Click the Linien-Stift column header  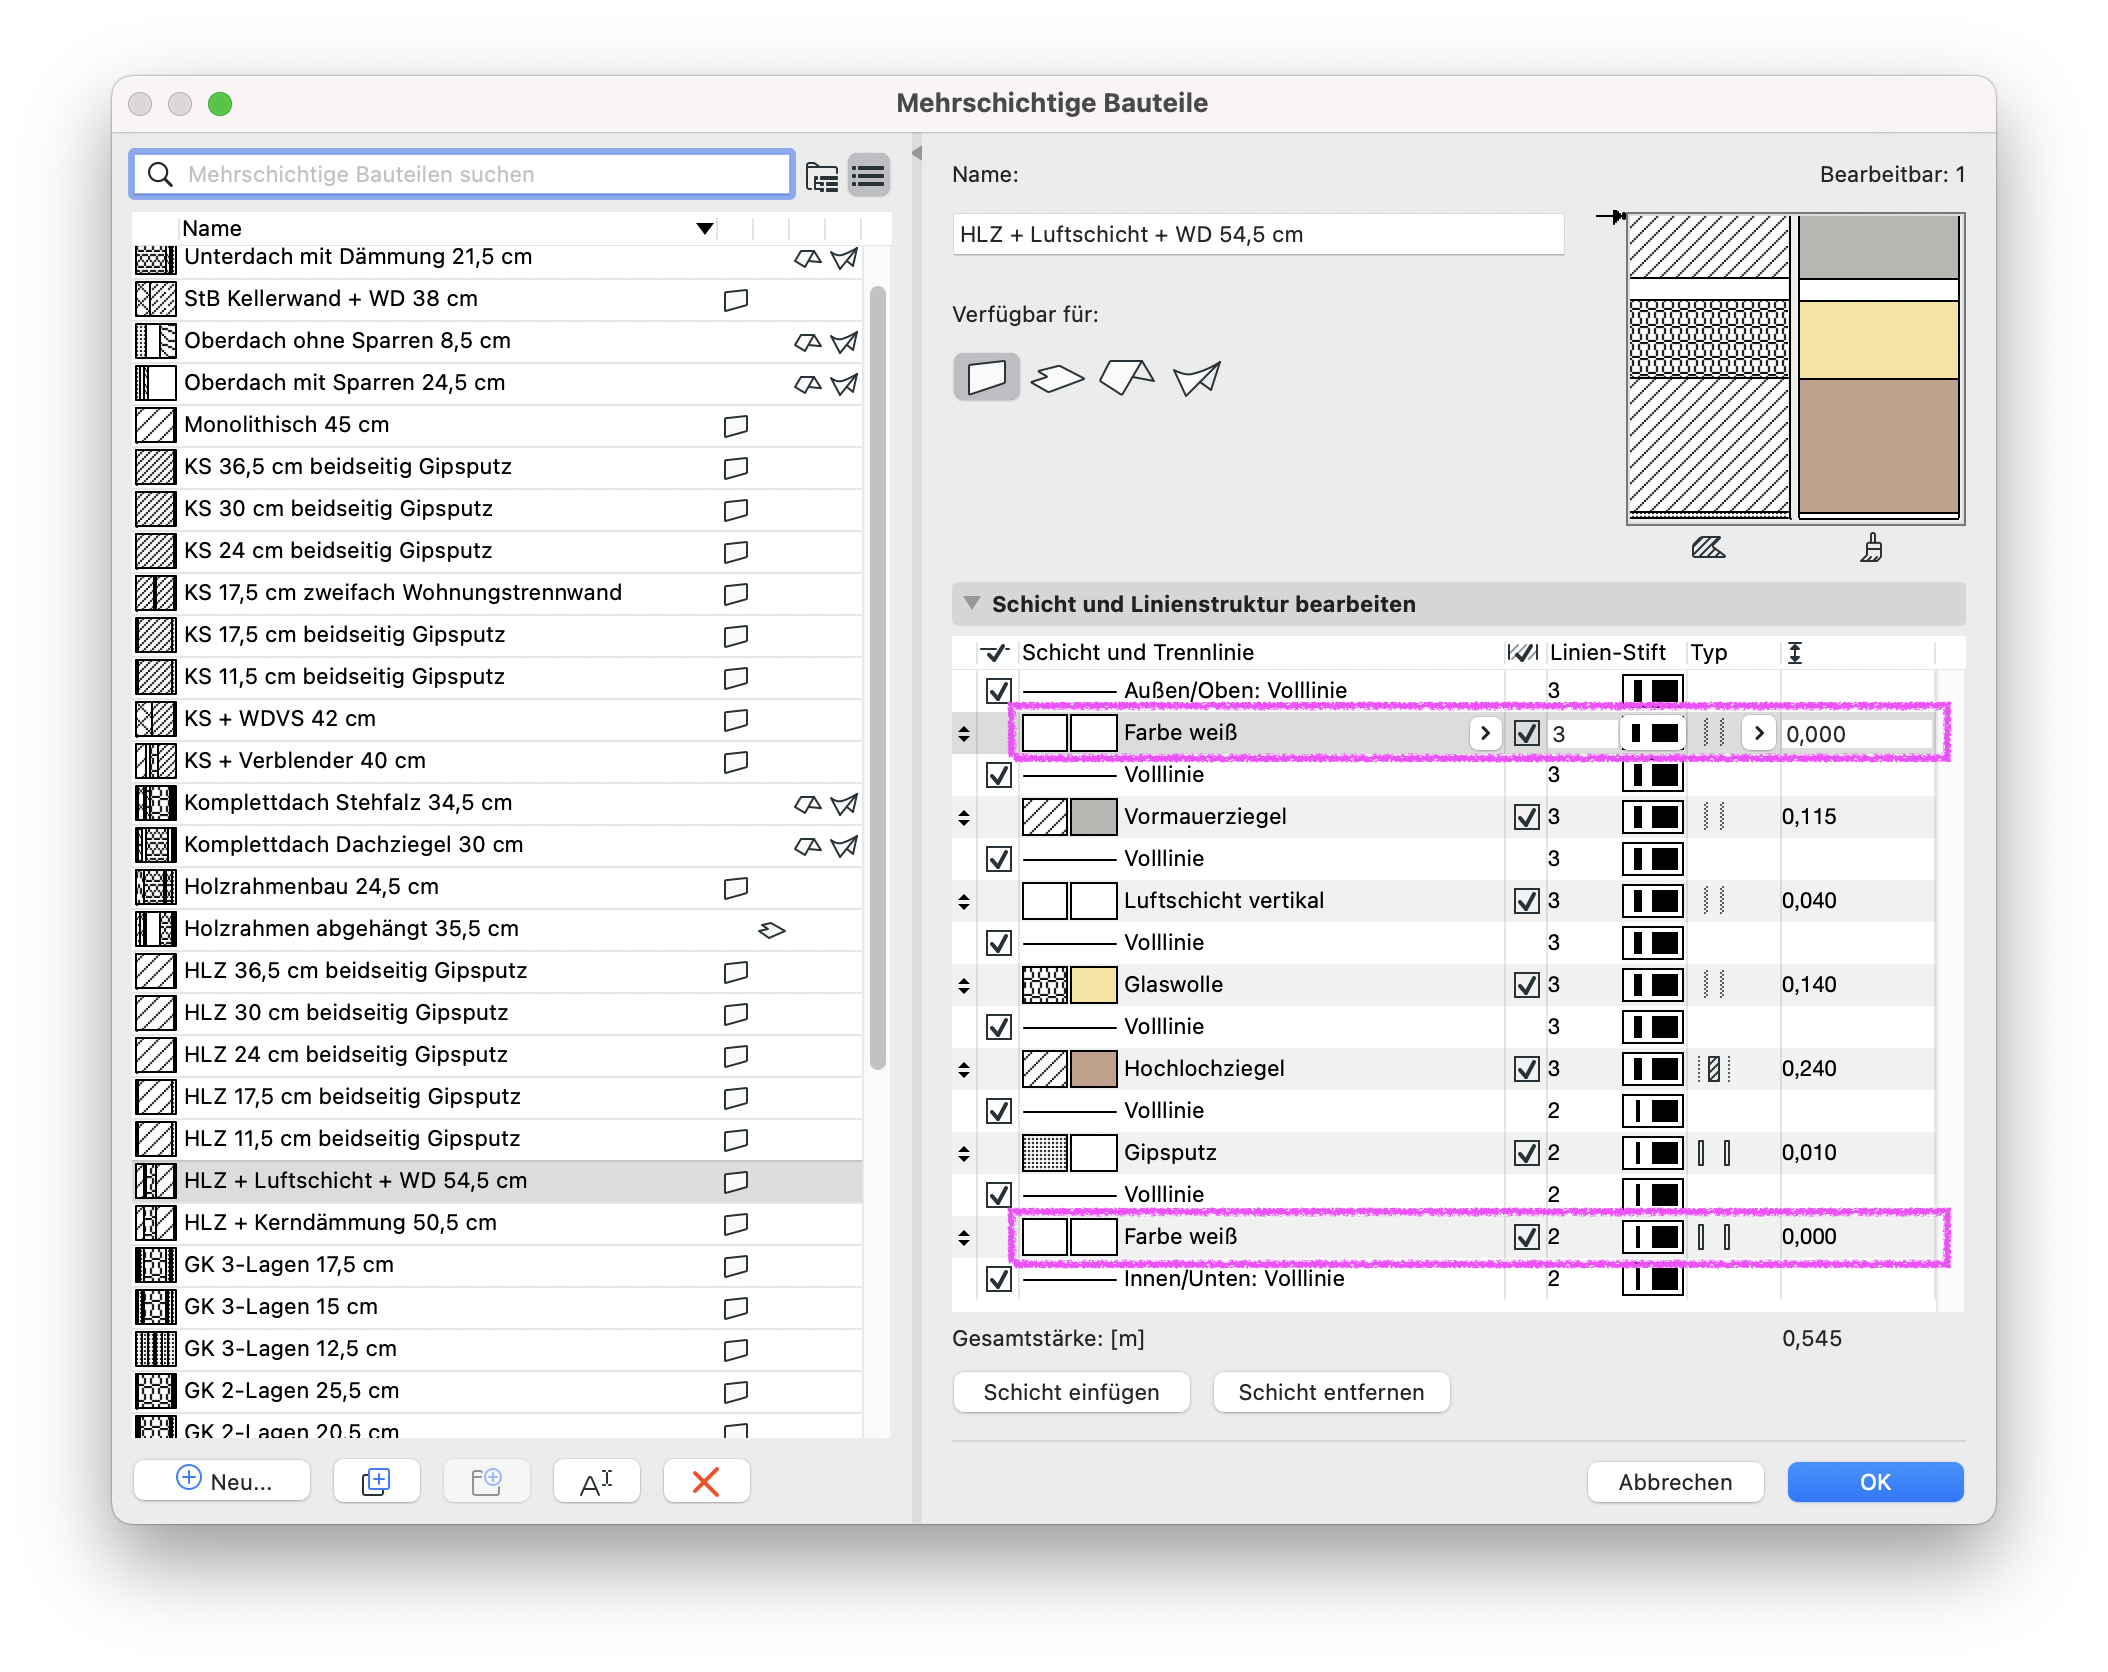tap(1607, 653)
